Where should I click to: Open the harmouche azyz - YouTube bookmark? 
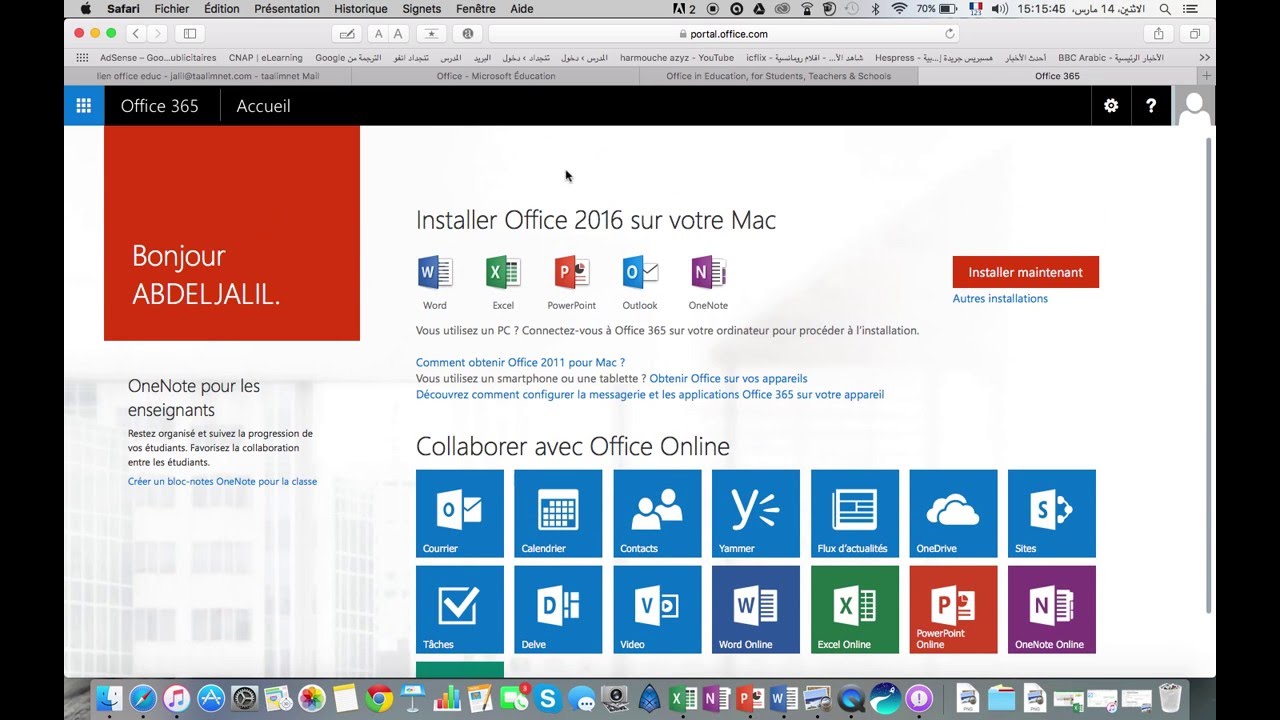(x=677, y=58)
